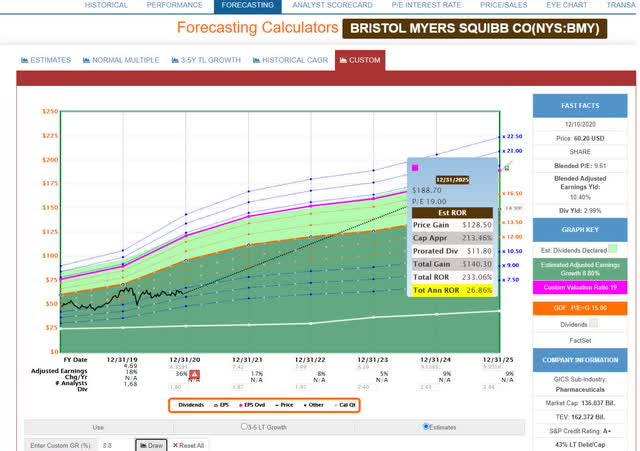Click the BRISTOL MYERS SQUIBB CO ticker banner
Image resolution: width=640 pixels, height=451 pixels.
pos(475,29)
